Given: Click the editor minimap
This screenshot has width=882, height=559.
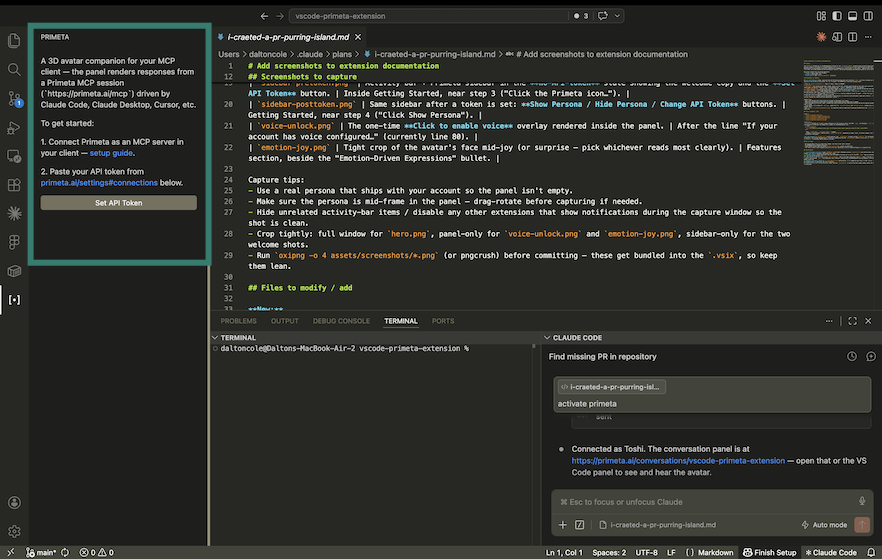Looking at the screenshot, I should (838, 112).
